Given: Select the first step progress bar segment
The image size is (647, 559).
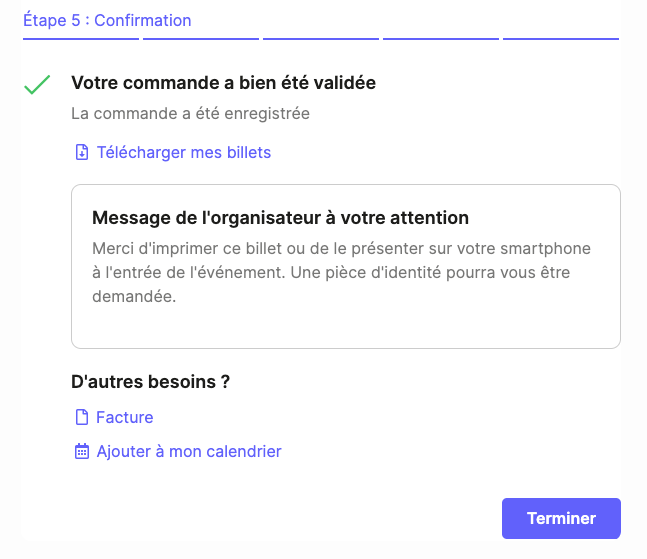Looking at the screenshot, I should pos(81,39).
